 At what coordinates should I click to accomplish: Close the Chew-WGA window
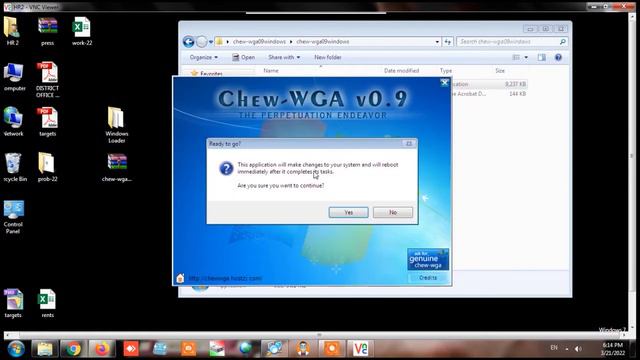click(x=444, y=82)
